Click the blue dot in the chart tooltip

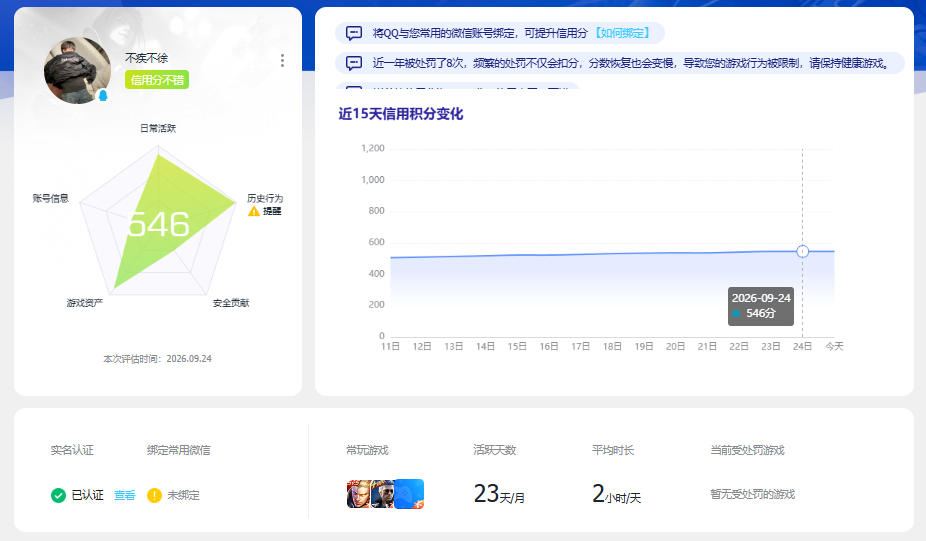(736, 314)
